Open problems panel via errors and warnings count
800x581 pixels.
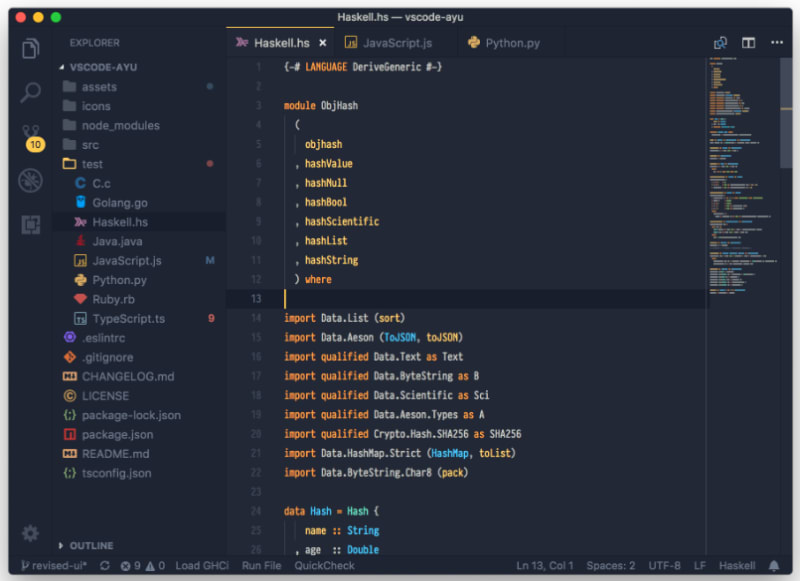[142, 566]
